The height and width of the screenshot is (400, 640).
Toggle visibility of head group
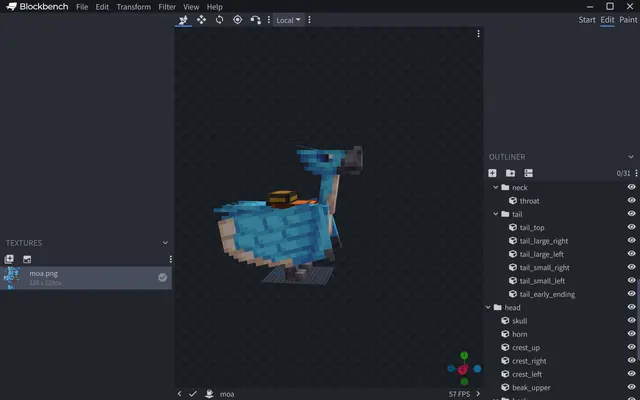click(x=631, y=307)
